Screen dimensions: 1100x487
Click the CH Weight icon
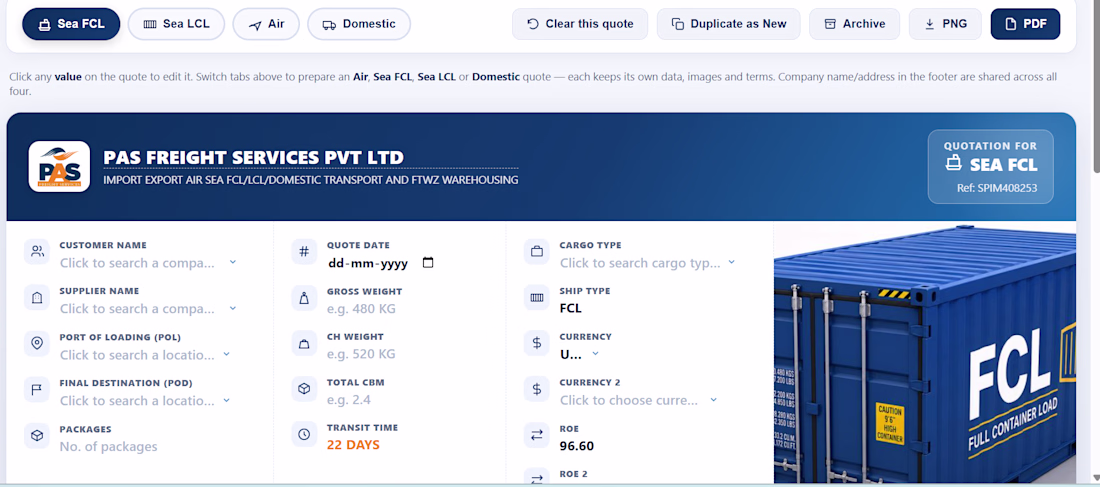click(304, 343)
